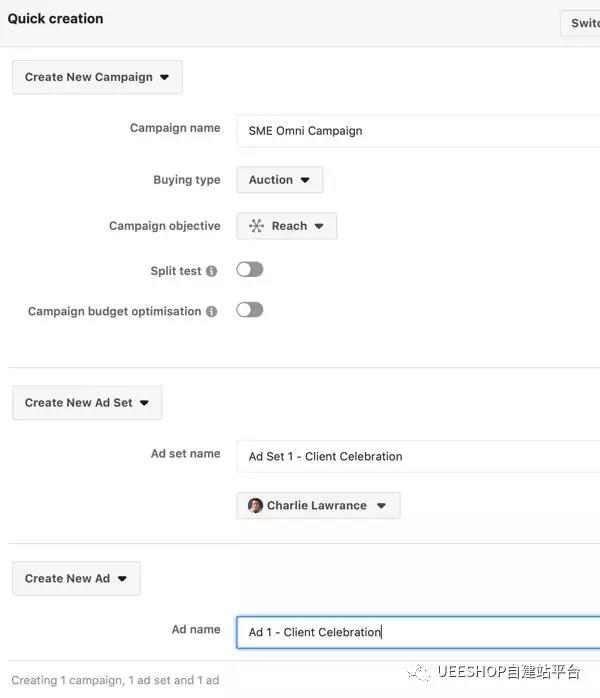This screenshot has height=698, width=600.
Task: Expand the Buying type Auction dropdown
Action: [279, 180]
